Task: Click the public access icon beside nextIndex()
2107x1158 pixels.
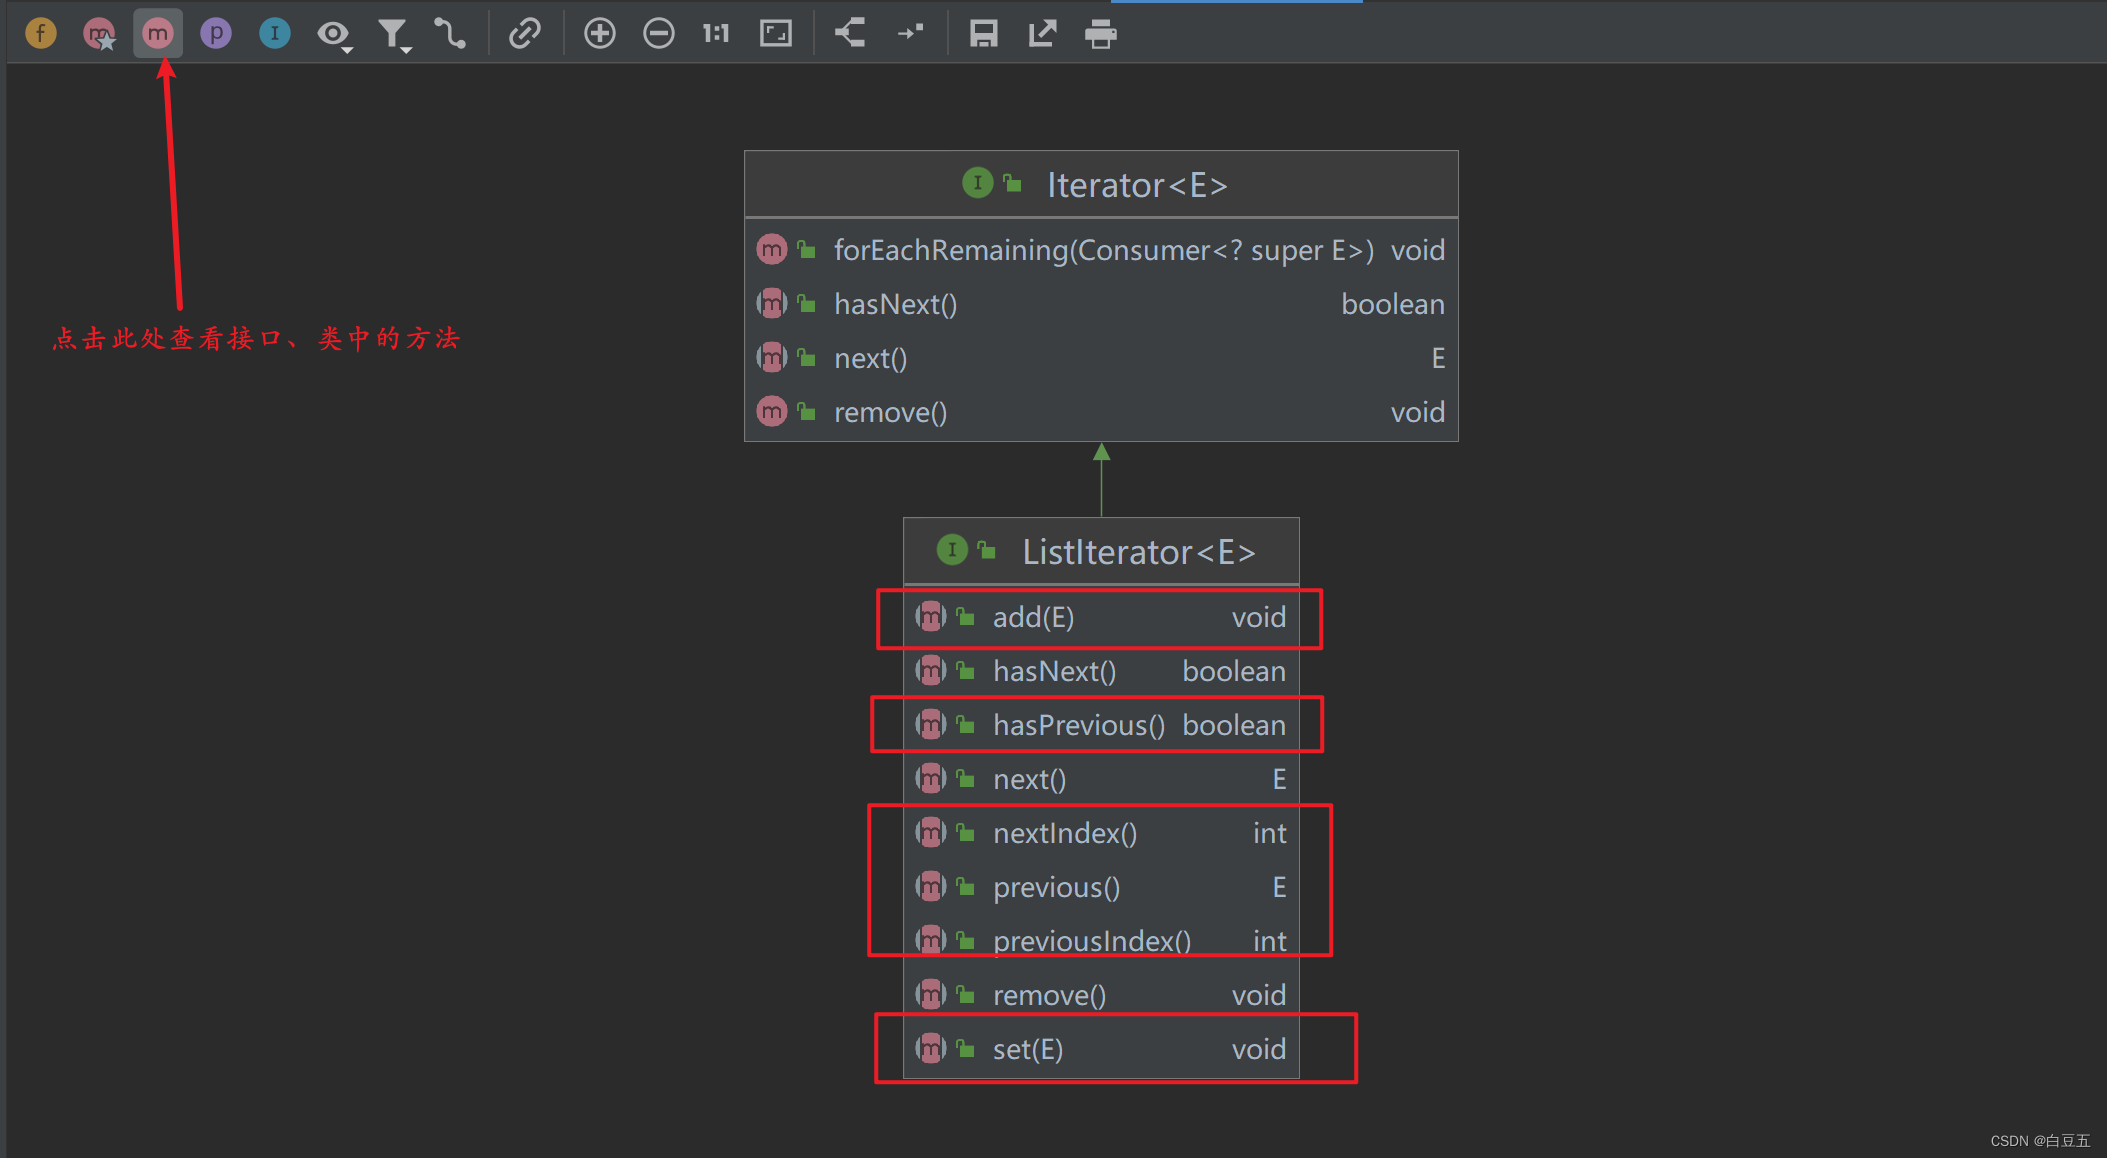Action: point(966,832)
